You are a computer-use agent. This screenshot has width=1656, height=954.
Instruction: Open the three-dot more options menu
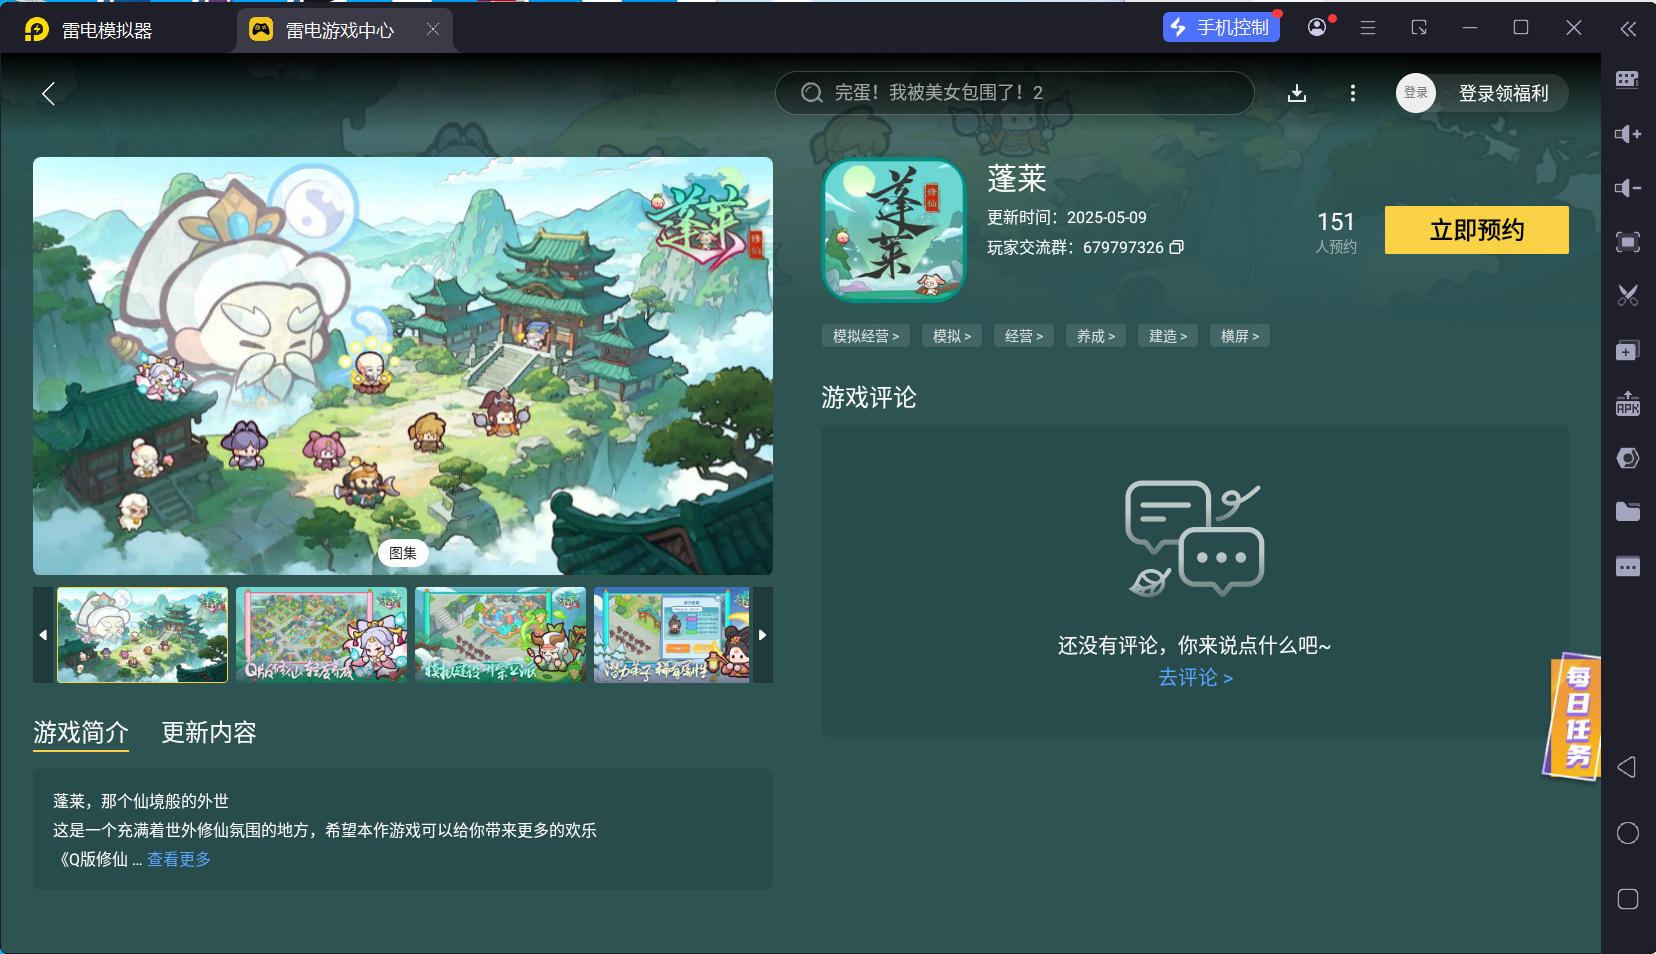(1353, 93)
